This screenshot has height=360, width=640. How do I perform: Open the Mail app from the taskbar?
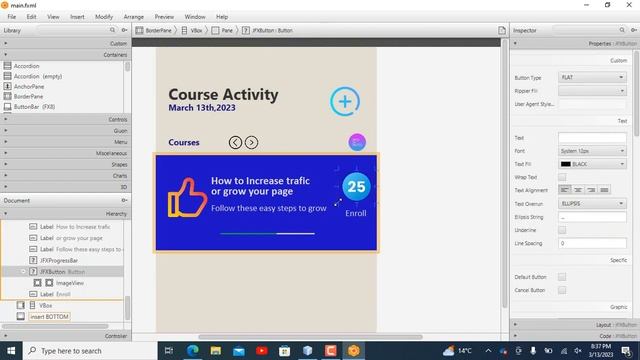(x=239, y=351)
